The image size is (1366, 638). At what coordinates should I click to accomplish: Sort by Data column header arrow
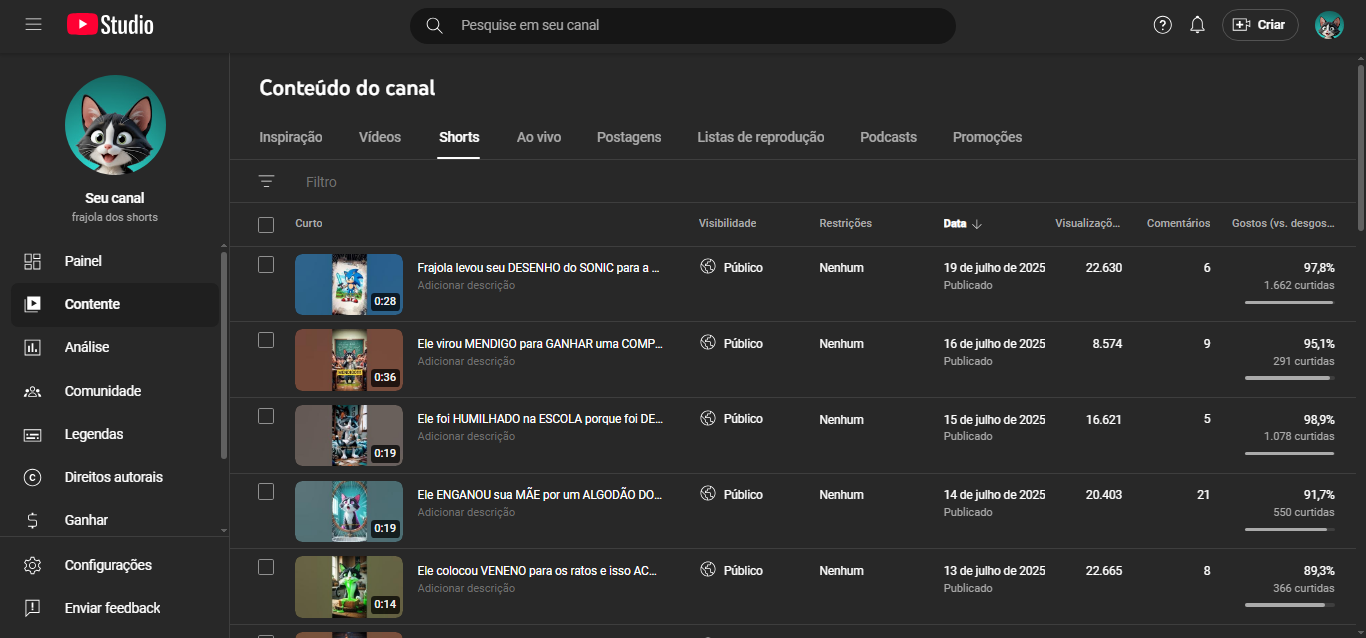tap(976, 224)
